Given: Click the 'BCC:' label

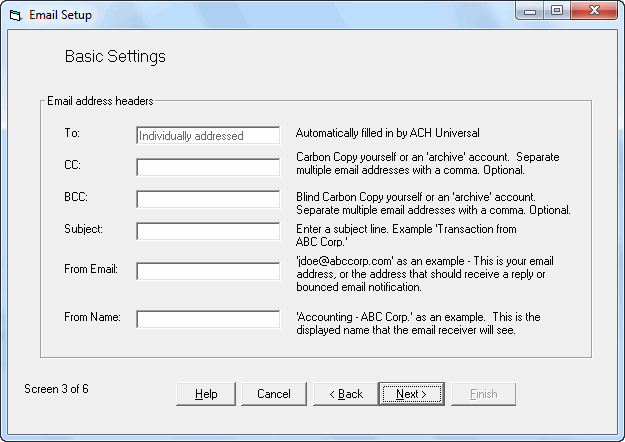Looking at the screenshot, I should point(76,196).
